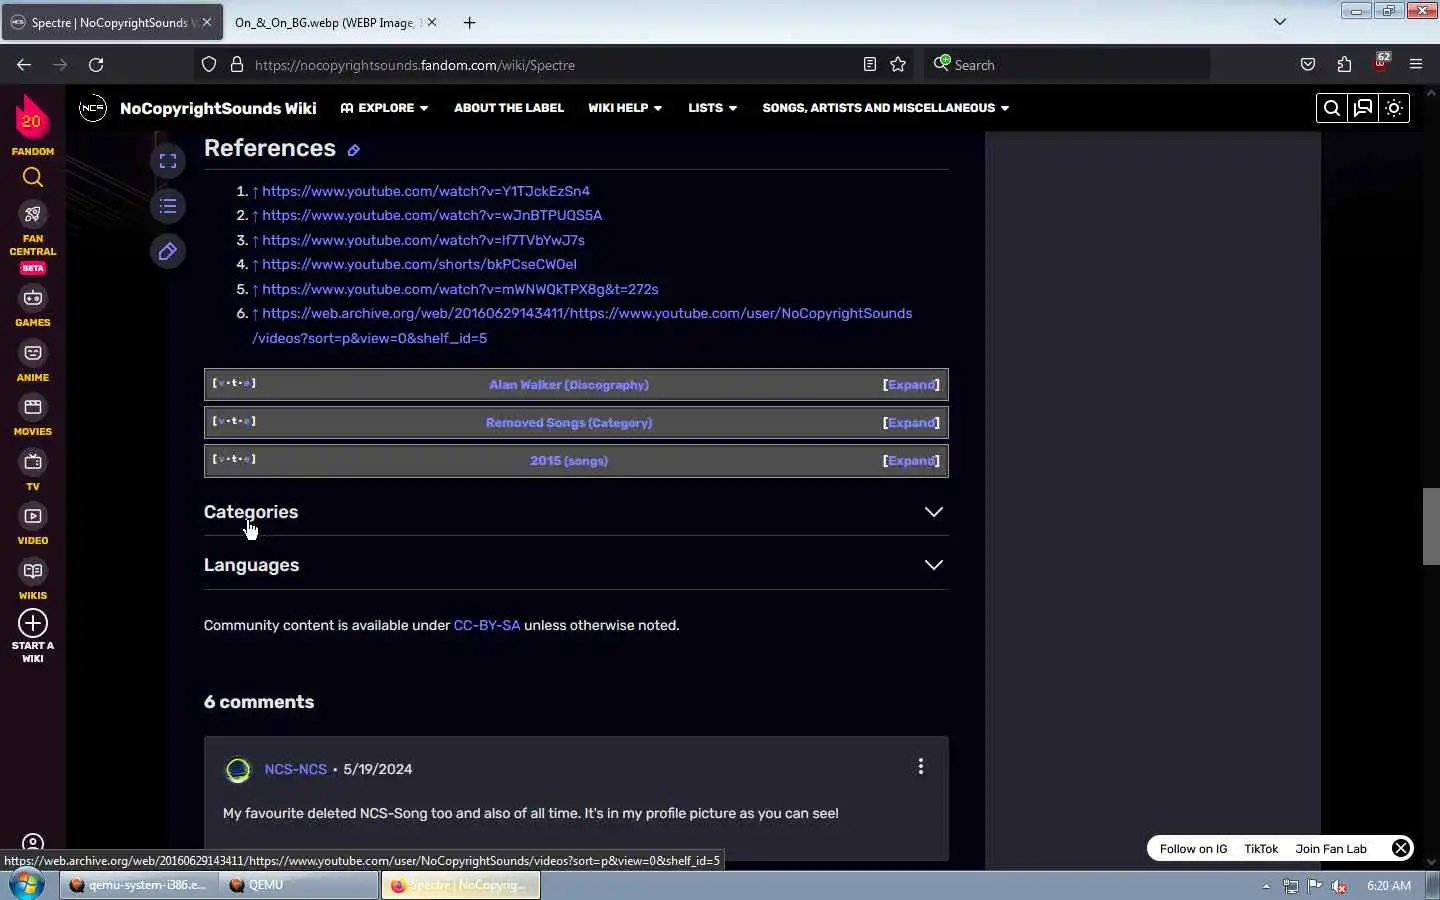Click Join Fan Lab link
Viewport: 1440px width, 900px height.
click(x=1331, y=849)
